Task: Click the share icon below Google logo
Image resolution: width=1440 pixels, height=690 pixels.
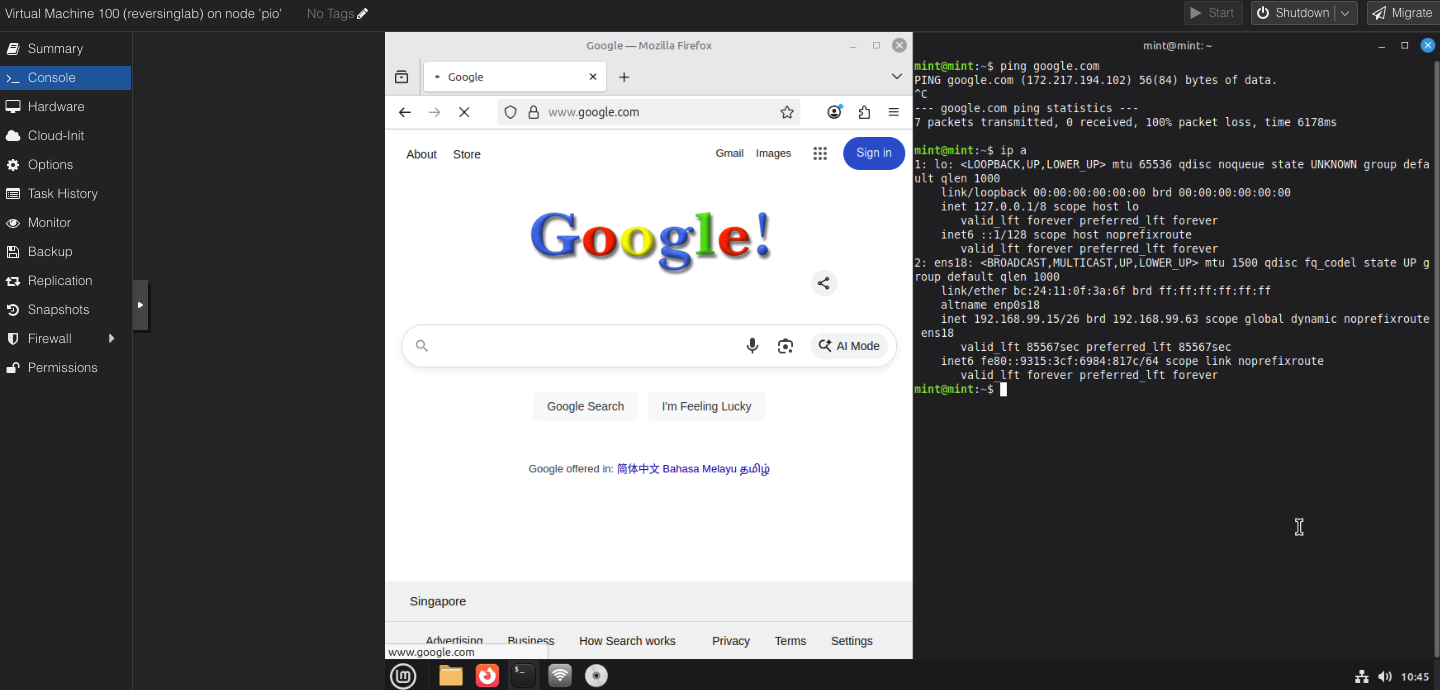Action: 823,283
